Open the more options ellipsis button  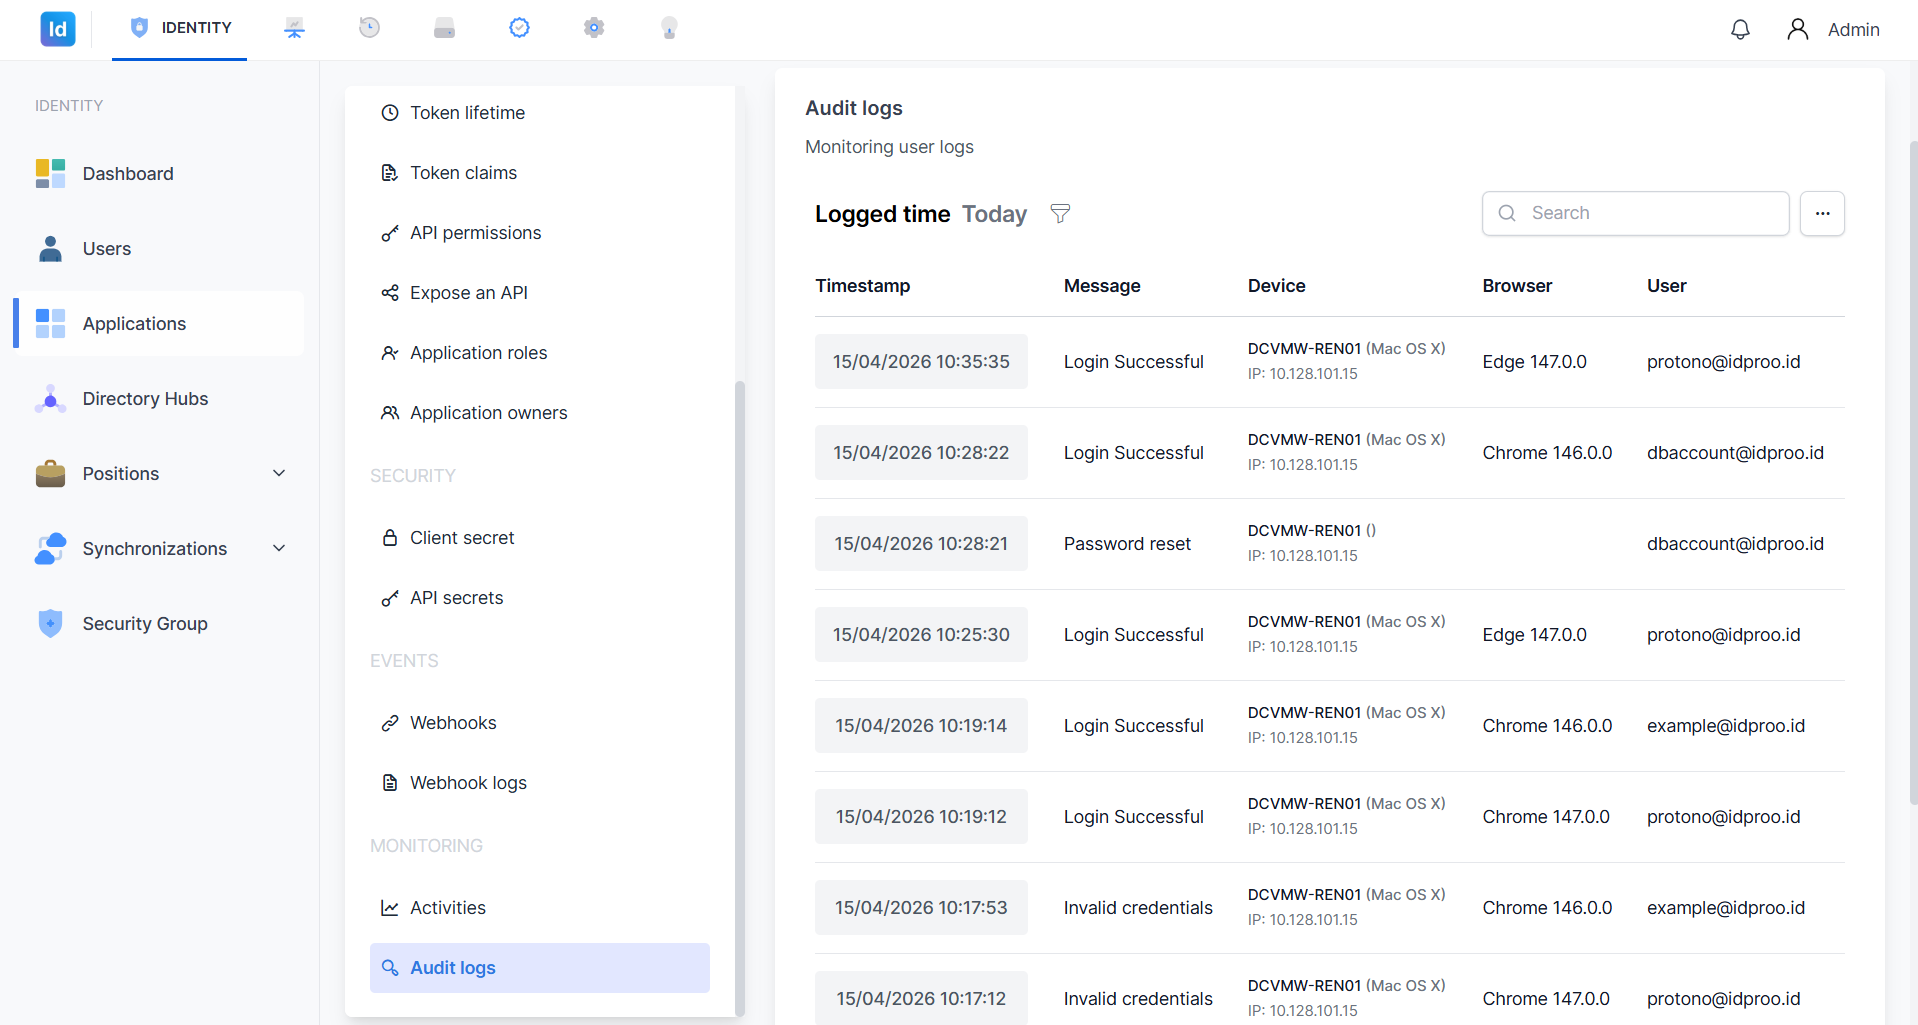1822,213
